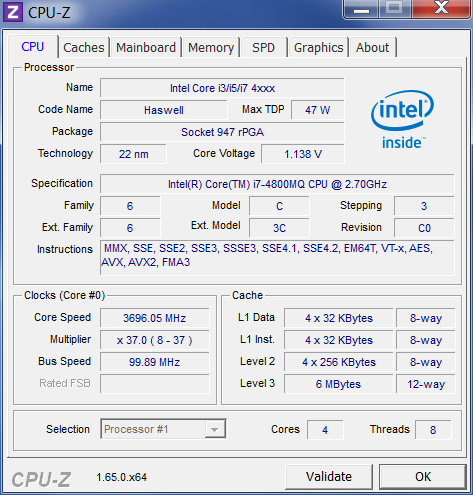Switch to the Caches tab
Screen dimensions: 473x495
(x=84, y=47)
